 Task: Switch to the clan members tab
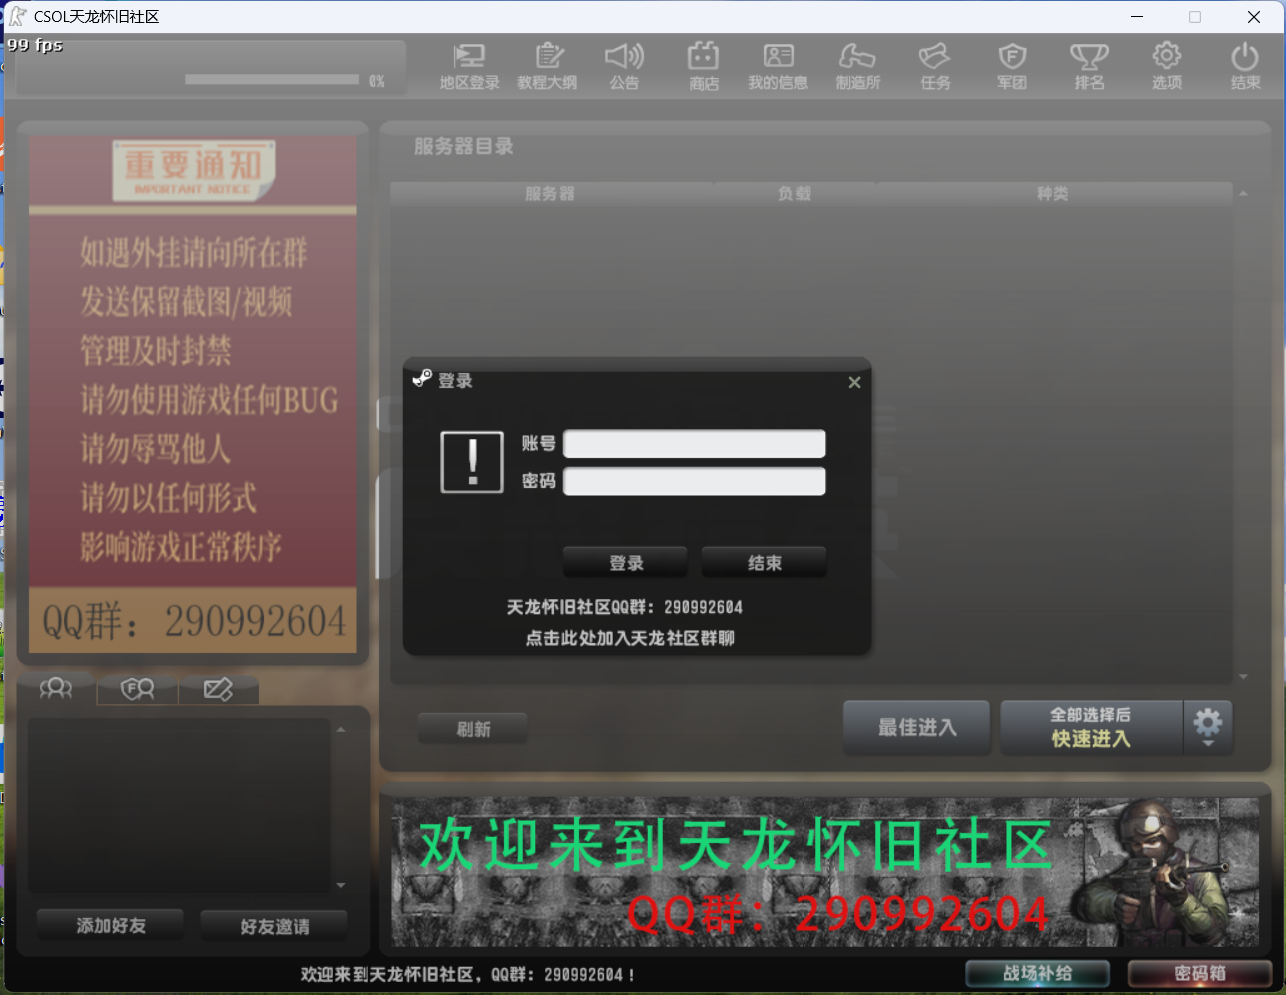pos(137,689)
